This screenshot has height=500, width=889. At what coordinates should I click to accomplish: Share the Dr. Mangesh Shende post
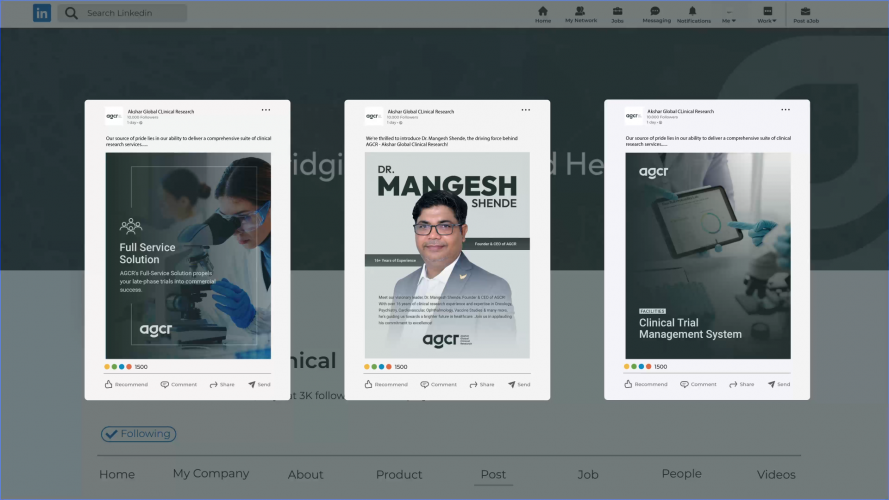[482, 384]
